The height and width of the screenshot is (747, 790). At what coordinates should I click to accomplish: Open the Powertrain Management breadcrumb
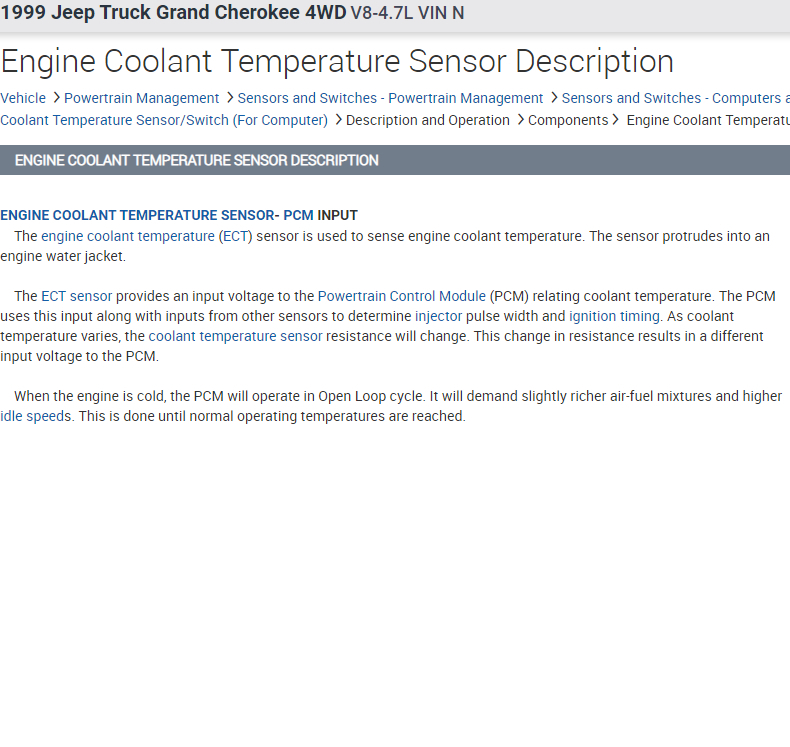pyautogui.click(x=141, y=98)
